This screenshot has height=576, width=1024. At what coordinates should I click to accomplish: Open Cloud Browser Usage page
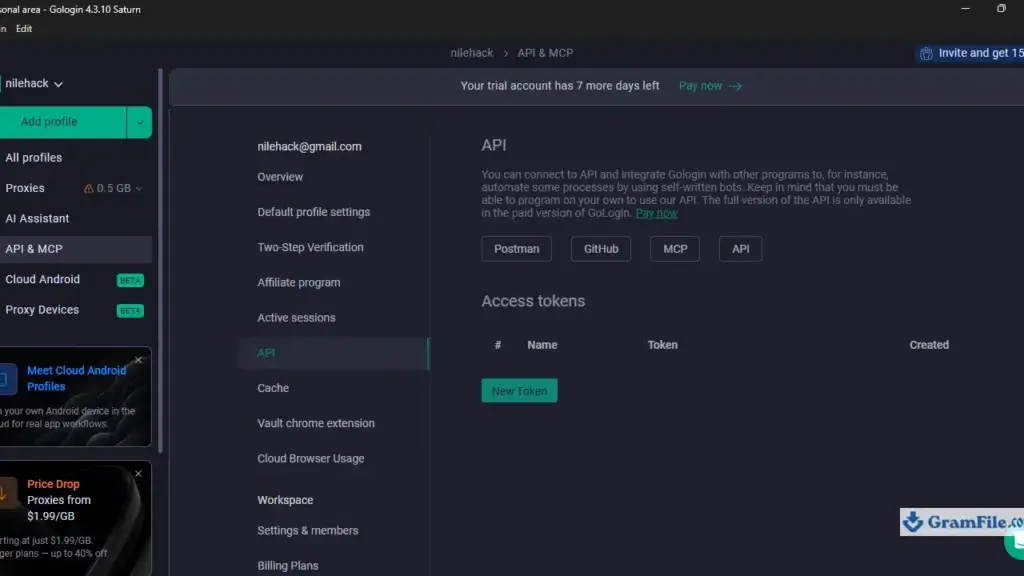(311, 458)
